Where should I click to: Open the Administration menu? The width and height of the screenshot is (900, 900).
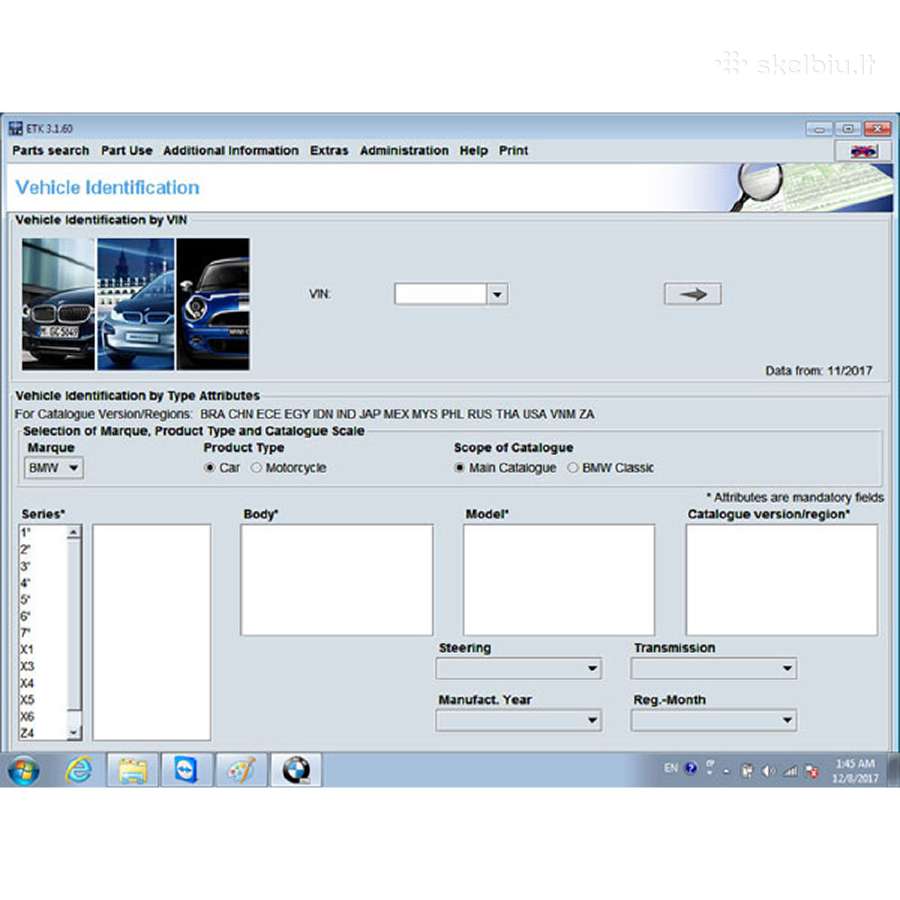[404, 150]
